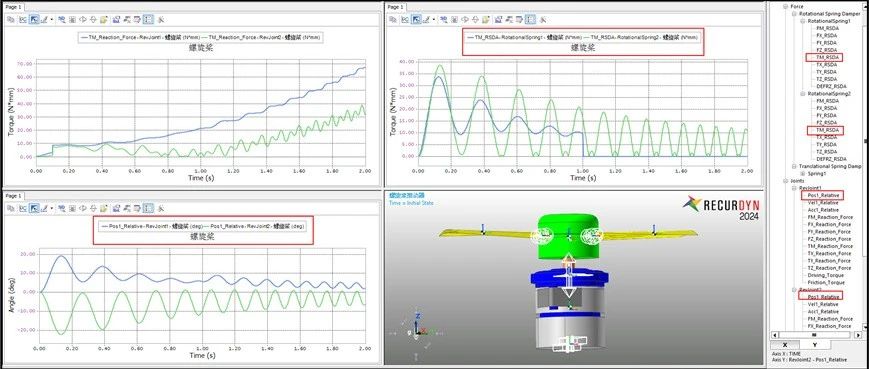Image resolution: width=869 pixels, height=369 pixels.
Task: Select Driving_Torque in the tree
Action: (827, 275)
